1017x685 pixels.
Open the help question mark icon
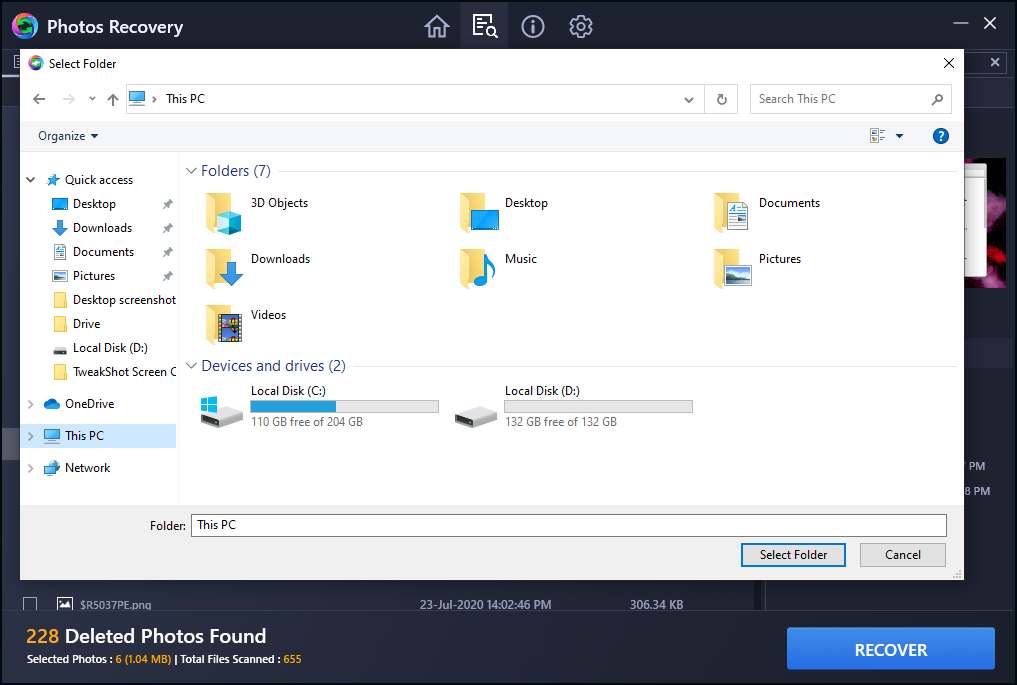pyautogui.click(x=940, y=136)
